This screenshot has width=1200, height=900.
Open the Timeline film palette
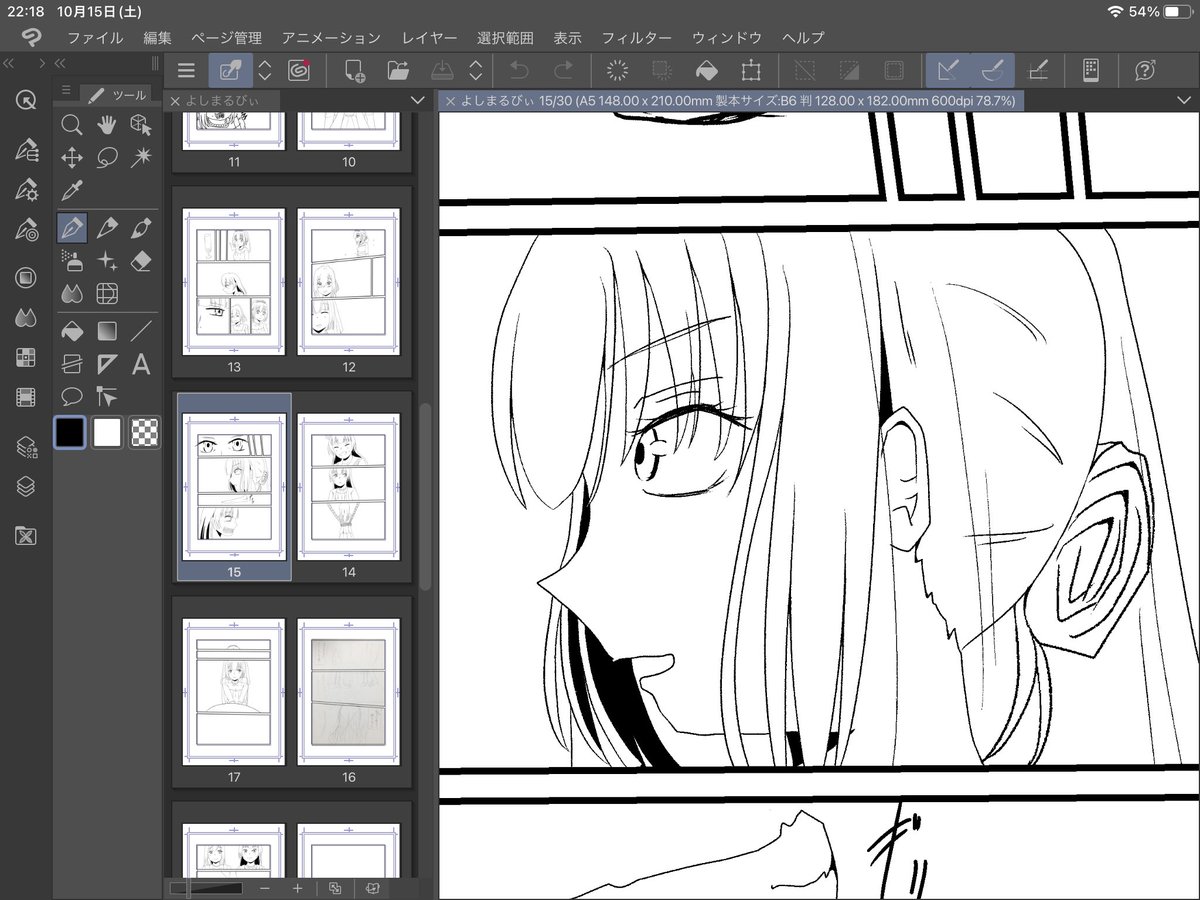tap(26, 397)
